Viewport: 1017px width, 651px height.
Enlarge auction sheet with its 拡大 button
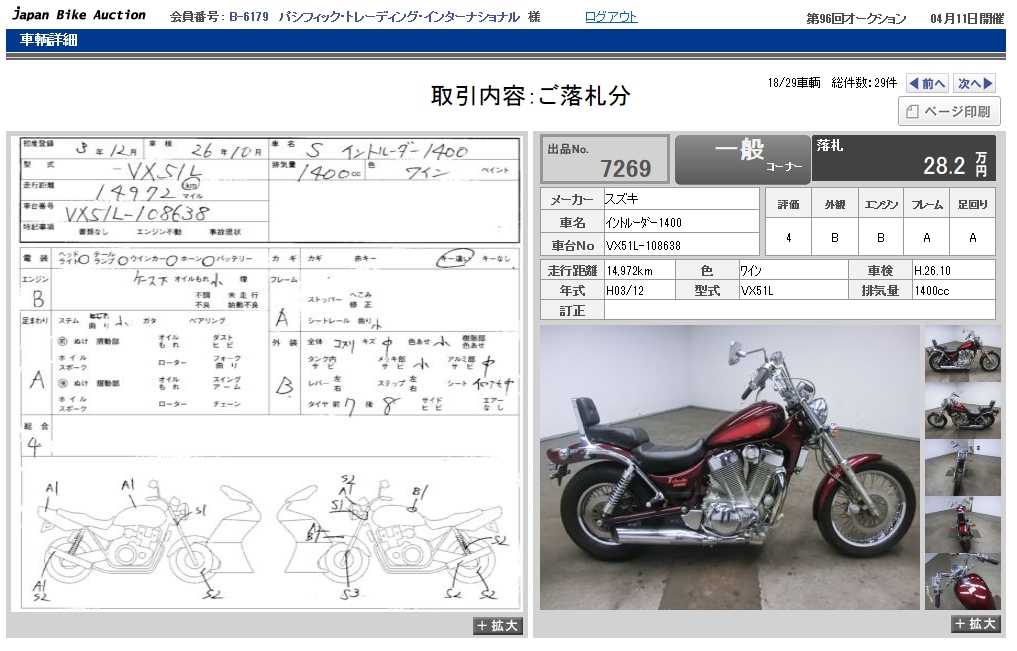(x=497, y=626)
